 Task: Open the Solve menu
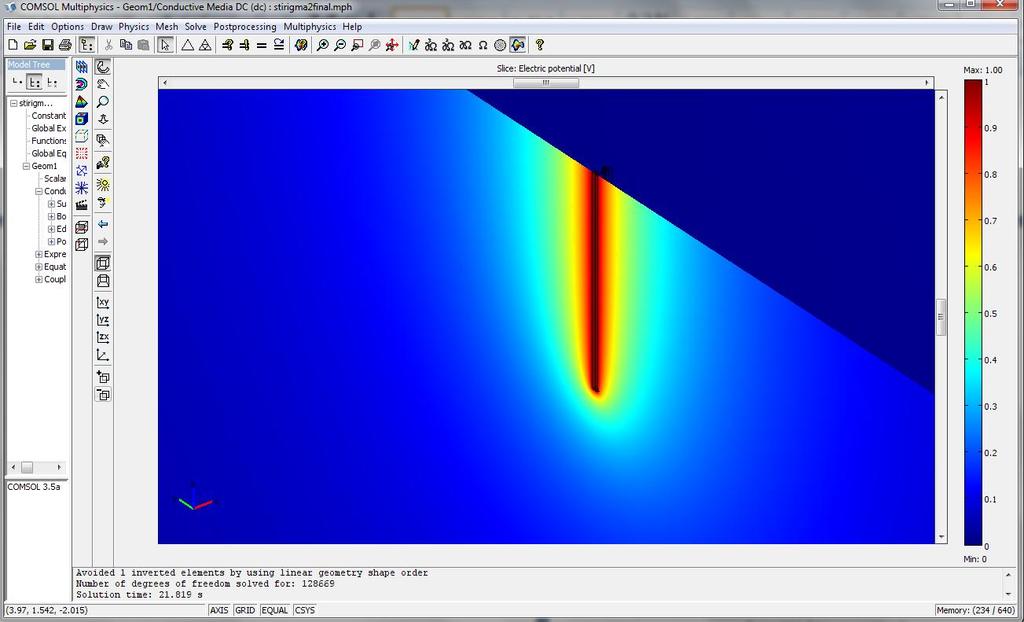tap(195, 27)
